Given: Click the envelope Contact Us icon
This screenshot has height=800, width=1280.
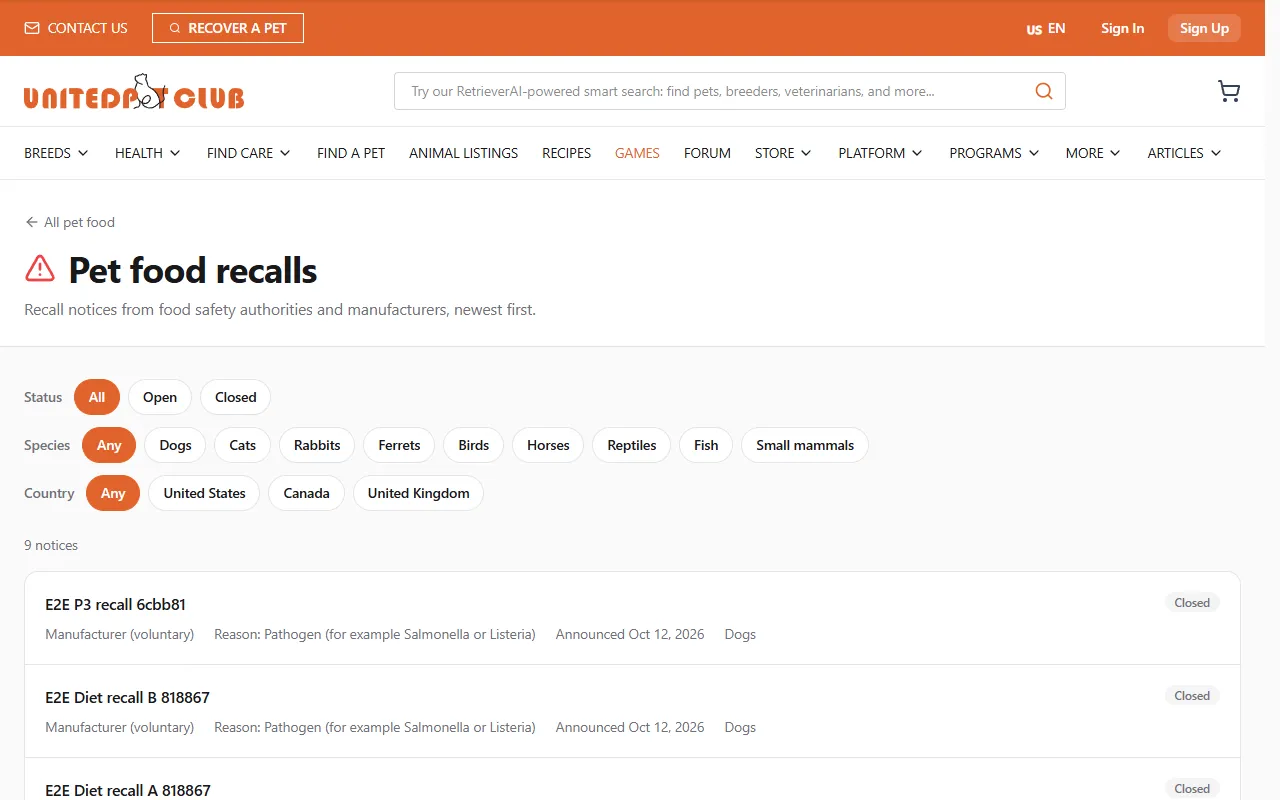Looking at the screenshot, I should [x=32, y=28].
